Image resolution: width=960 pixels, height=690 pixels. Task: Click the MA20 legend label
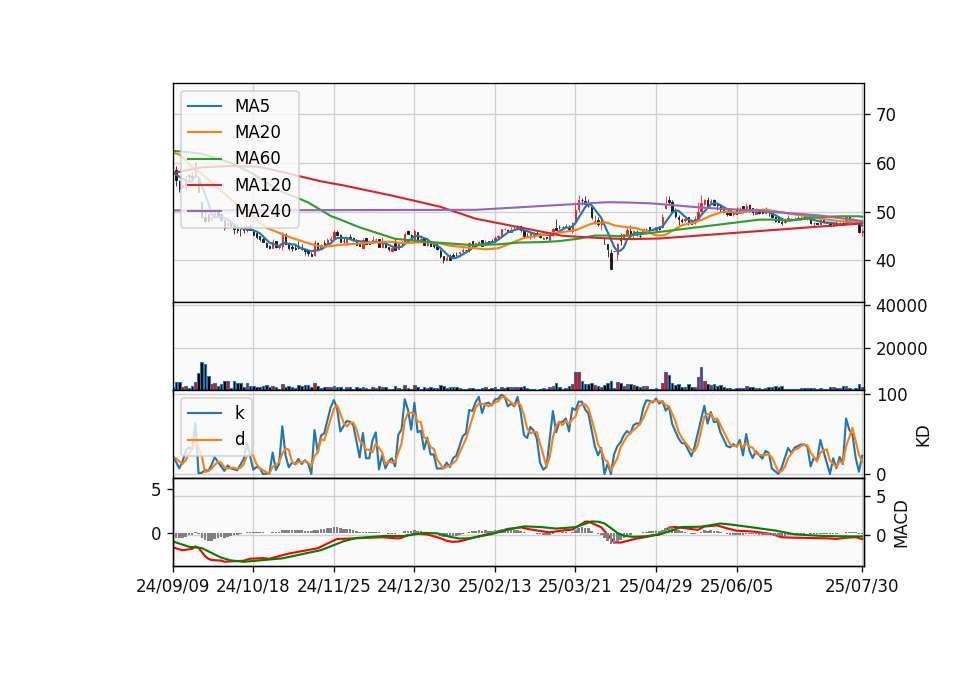(x=257, y=132)
